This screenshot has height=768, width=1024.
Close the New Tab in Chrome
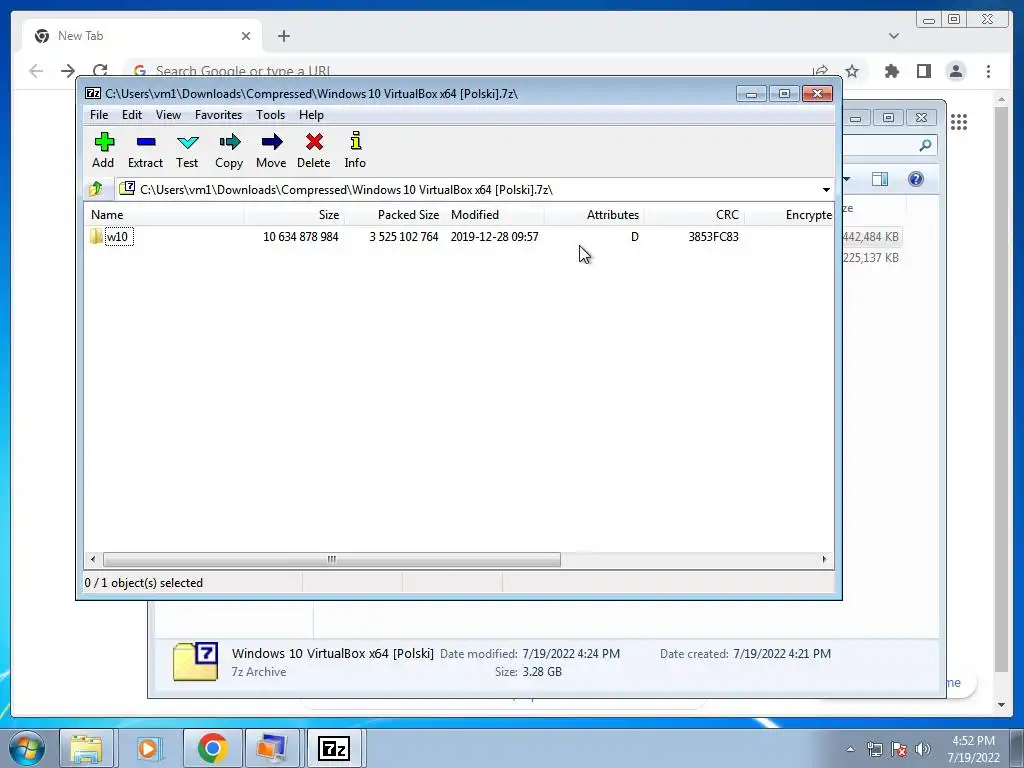pos(246,36)
